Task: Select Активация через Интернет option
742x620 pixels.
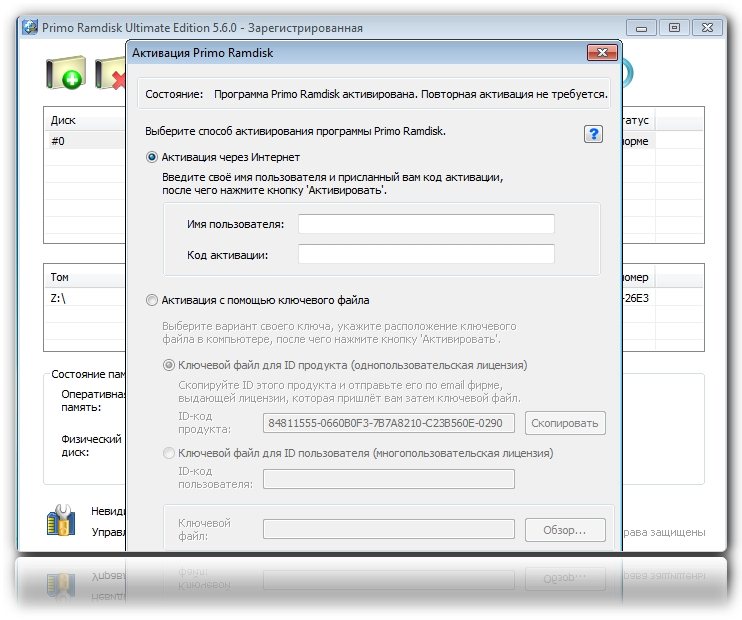Action: [x=152, y=157]
